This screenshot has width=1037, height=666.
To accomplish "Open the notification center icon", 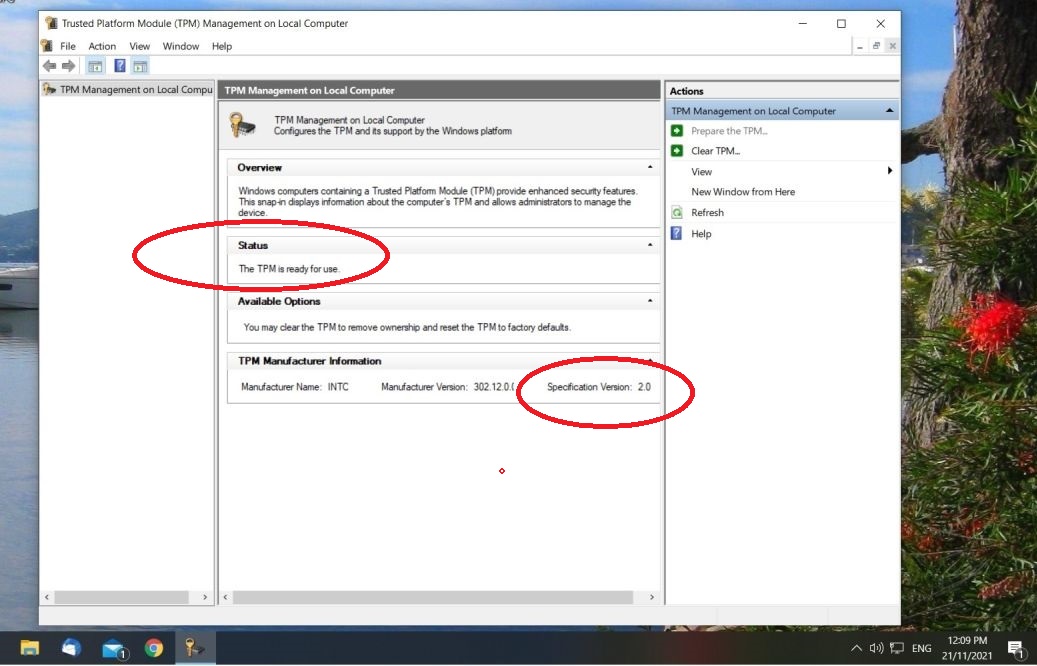I will (x=1016, y=649).
